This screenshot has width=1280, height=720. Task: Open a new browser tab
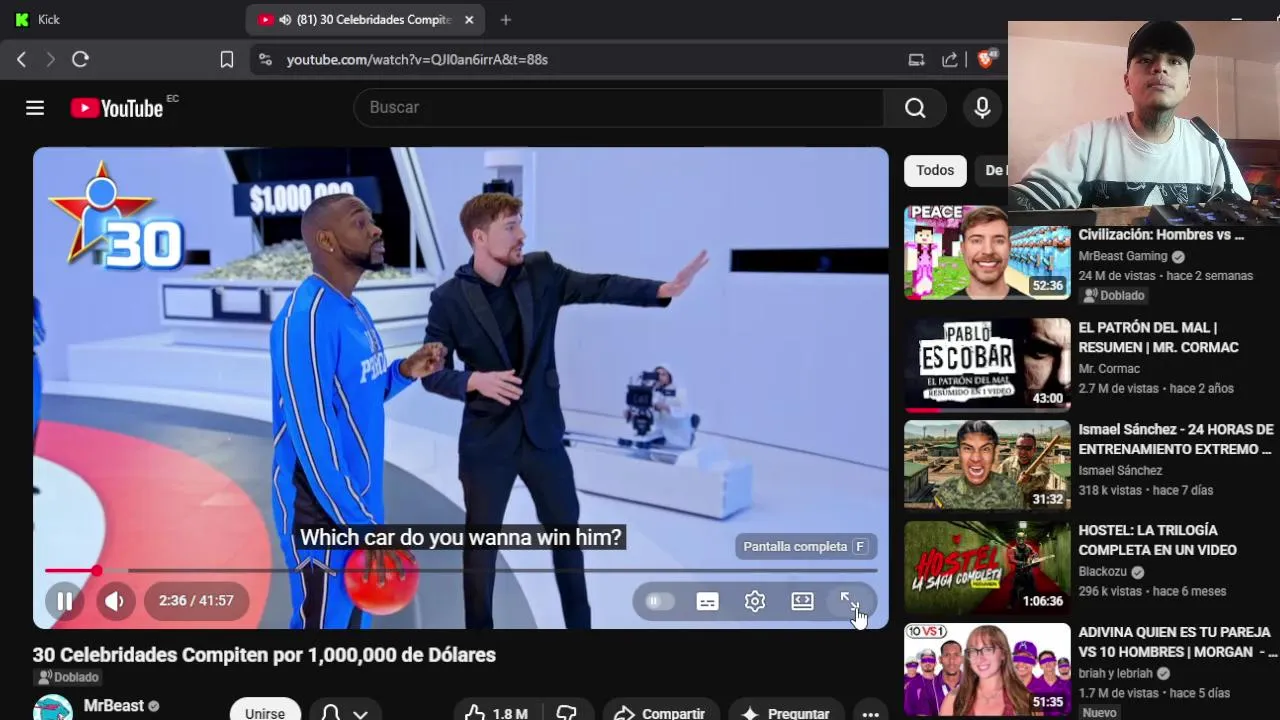[505, 20]
